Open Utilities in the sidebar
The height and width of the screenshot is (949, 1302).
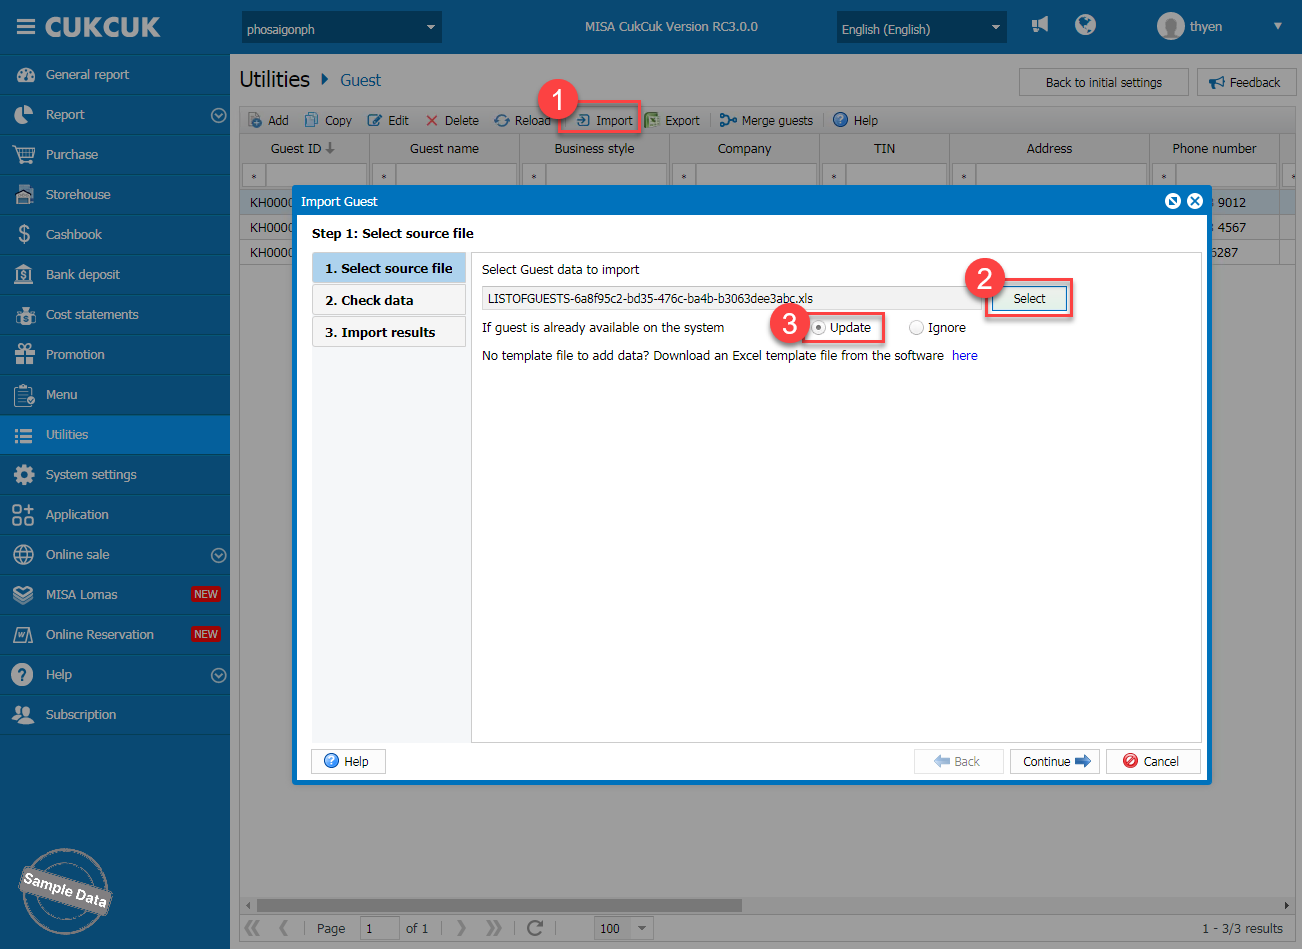click(115, 435)
